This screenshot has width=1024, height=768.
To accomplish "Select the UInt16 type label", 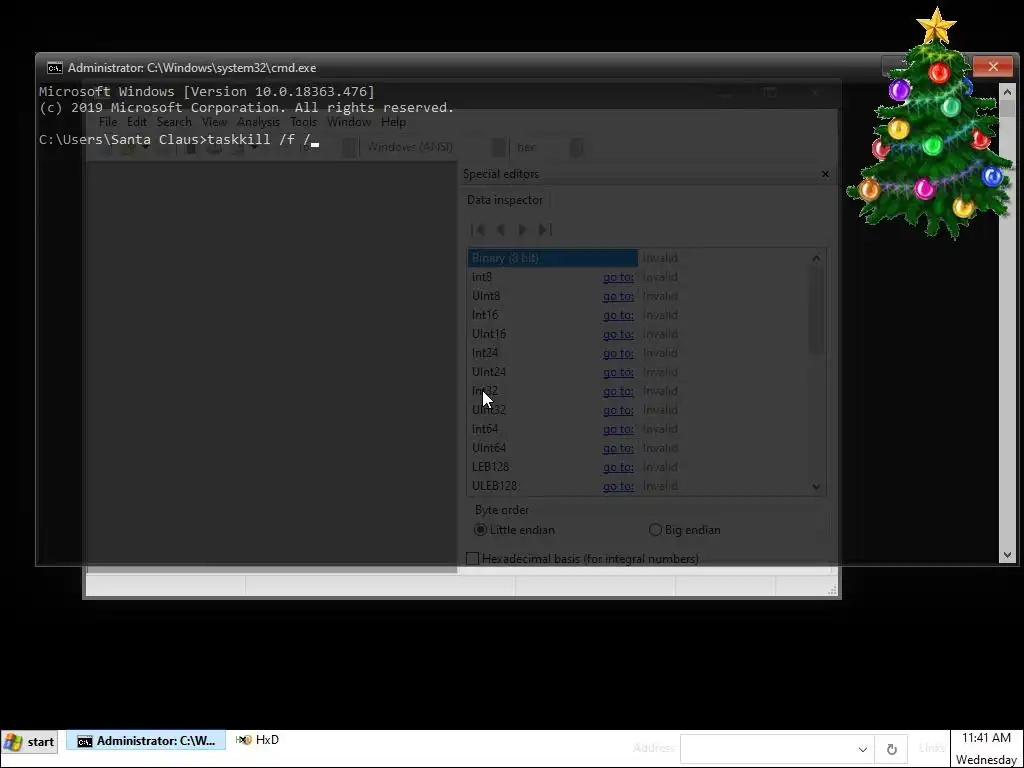I will [489, 334].
